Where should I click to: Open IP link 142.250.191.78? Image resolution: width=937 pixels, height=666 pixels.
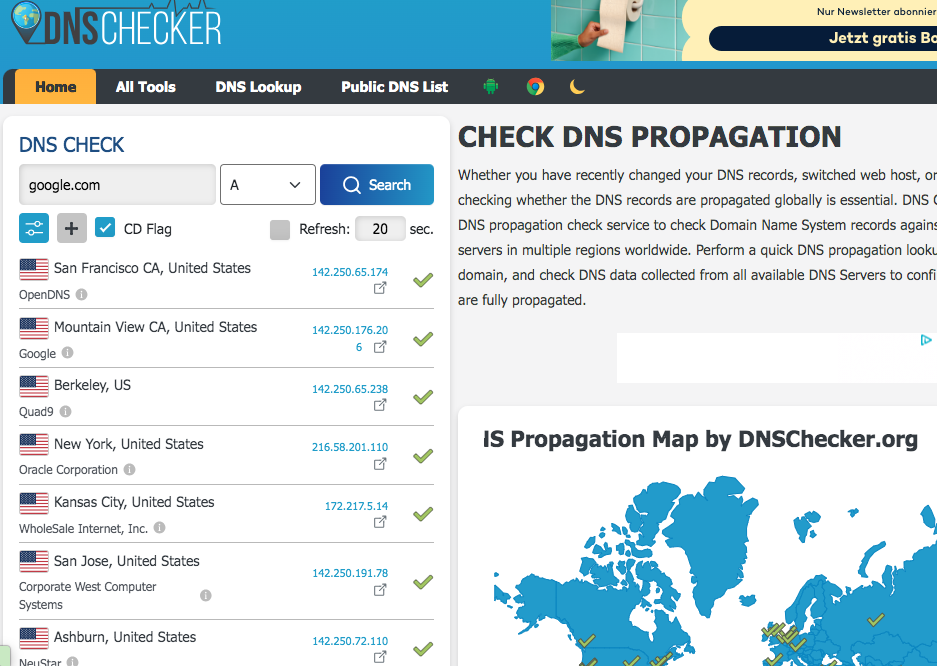[350, 573]
